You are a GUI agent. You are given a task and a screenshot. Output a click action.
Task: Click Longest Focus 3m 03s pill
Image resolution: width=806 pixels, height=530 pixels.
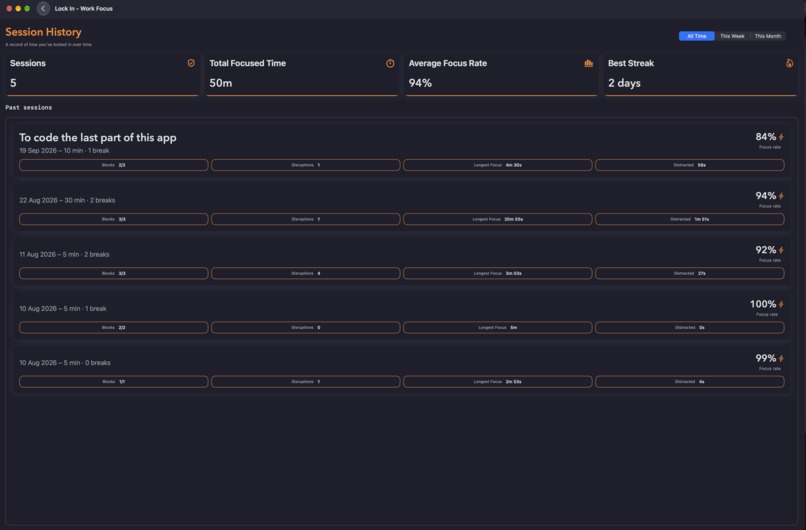coord(498,273)
